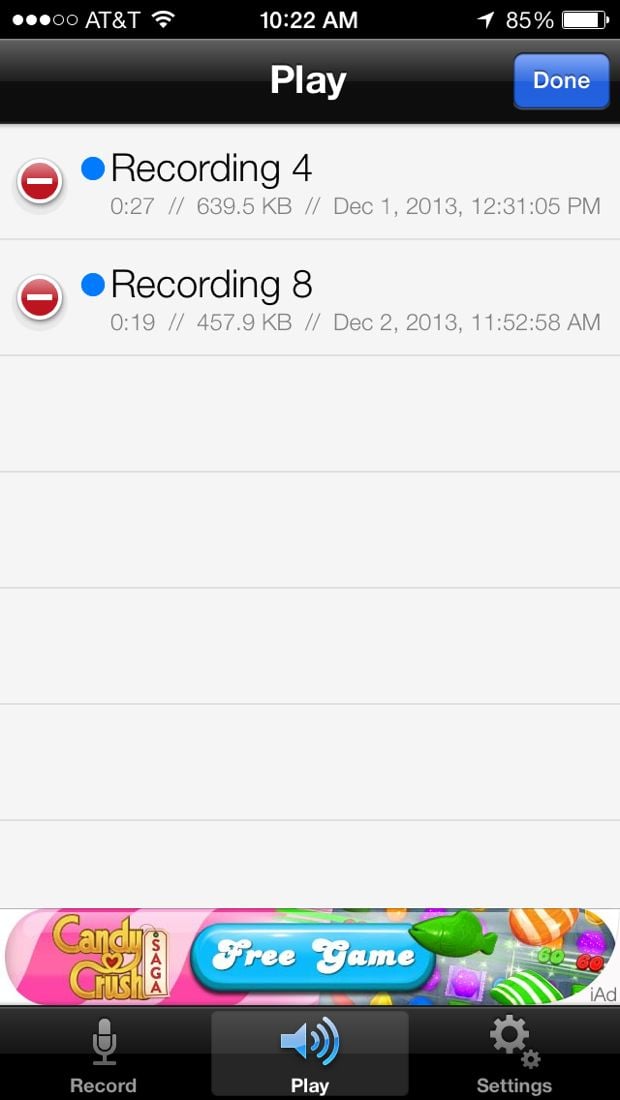Tap the Wi-Fi icon in the status bar
Image resolution: width=620 pixels, height=1100 pixels.
(x=163, y=20)
